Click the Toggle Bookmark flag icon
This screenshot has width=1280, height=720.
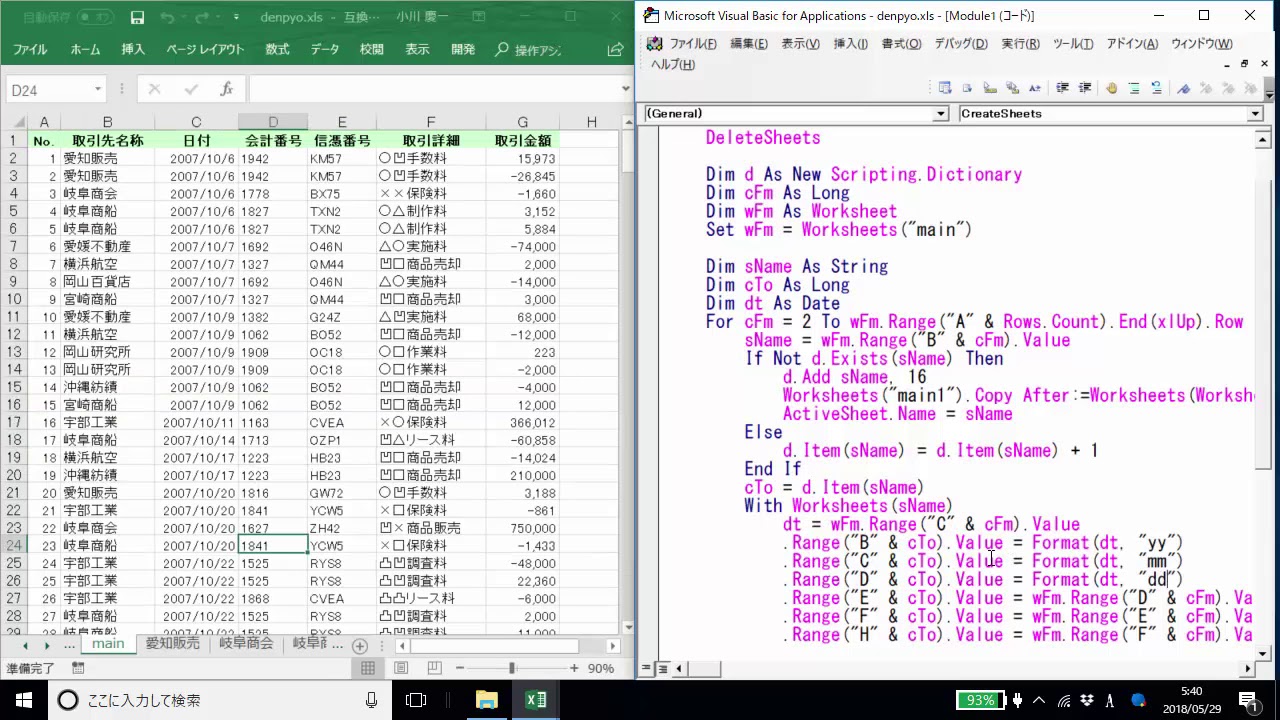(x=1184, y=88)
